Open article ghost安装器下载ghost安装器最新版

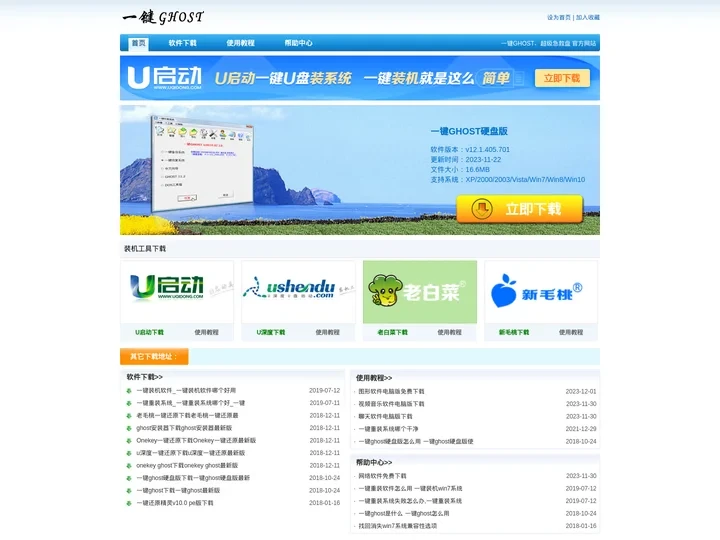pyautogui.click(x=184, y=428)
